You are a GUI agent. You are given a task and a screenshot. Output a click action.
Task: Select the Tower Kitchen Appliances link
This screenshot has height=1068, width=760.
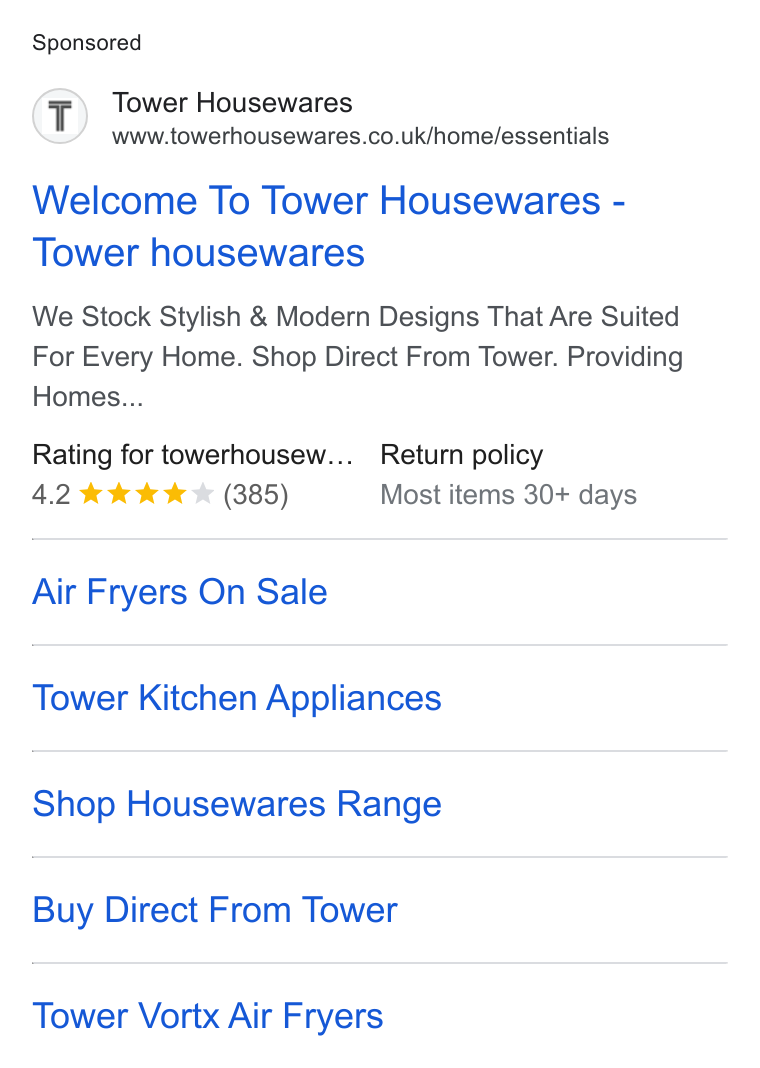237,697
